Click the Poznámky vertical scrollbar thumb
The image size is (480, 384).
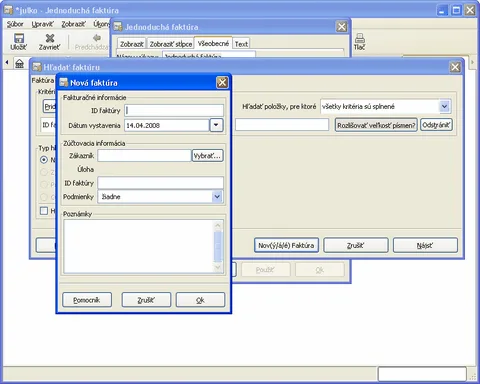tap(218, 246)
